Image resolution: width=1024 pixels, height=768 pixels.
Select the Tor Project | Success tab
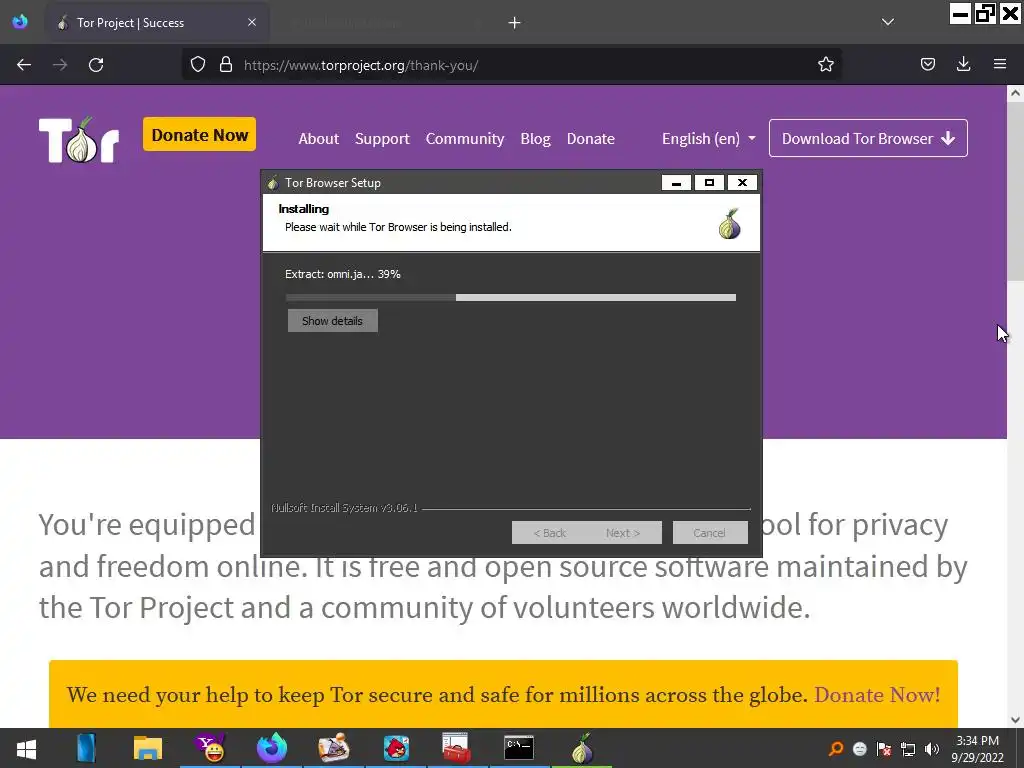[x=157, y=23]
